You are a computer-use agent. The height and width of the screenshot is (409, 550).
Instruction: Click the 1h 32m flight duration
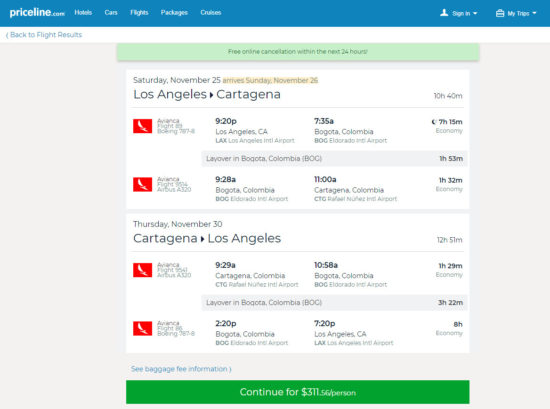pyautogui.click(x=451, y=180)
